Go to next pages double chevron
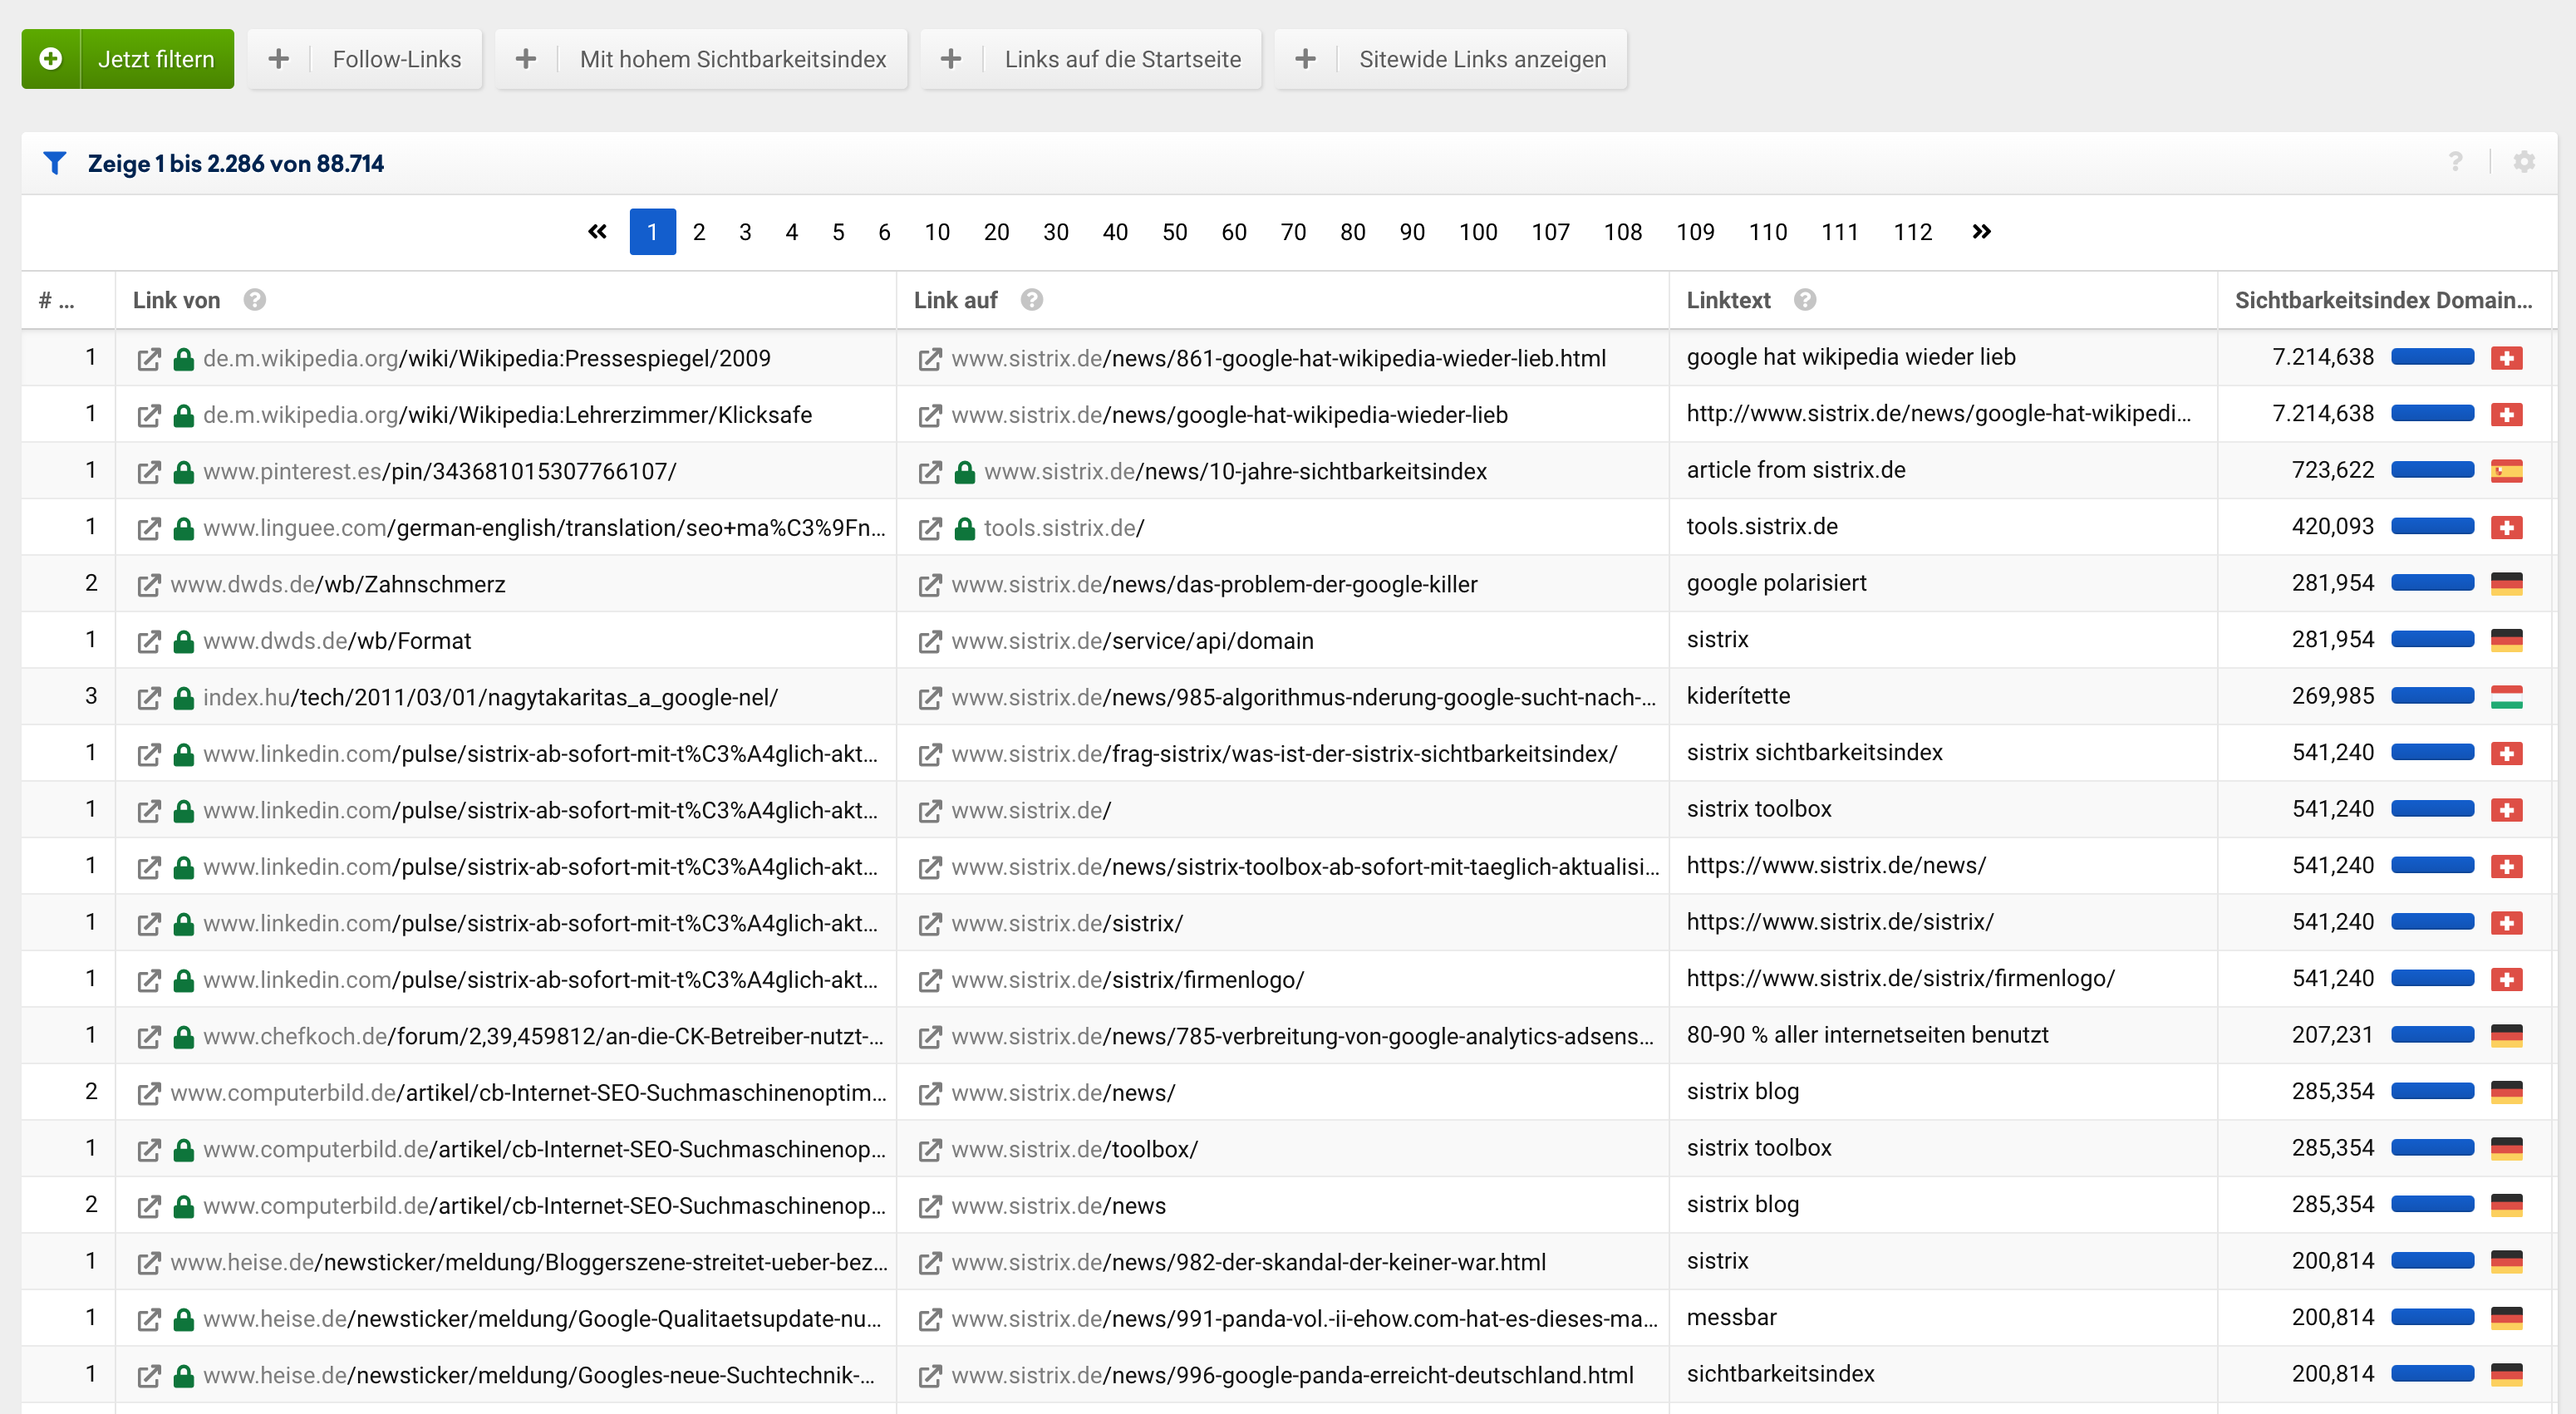Image resolution: width=2576 pixels, height=1414 pixels. (x=1981, y=232)
